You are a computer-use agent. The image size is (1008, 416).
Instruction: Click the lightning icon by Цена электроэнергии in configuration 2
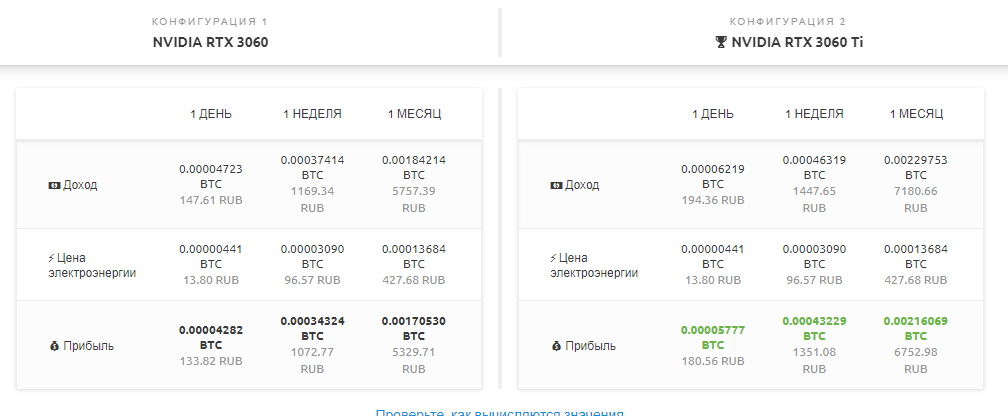(x=554, y=258)
